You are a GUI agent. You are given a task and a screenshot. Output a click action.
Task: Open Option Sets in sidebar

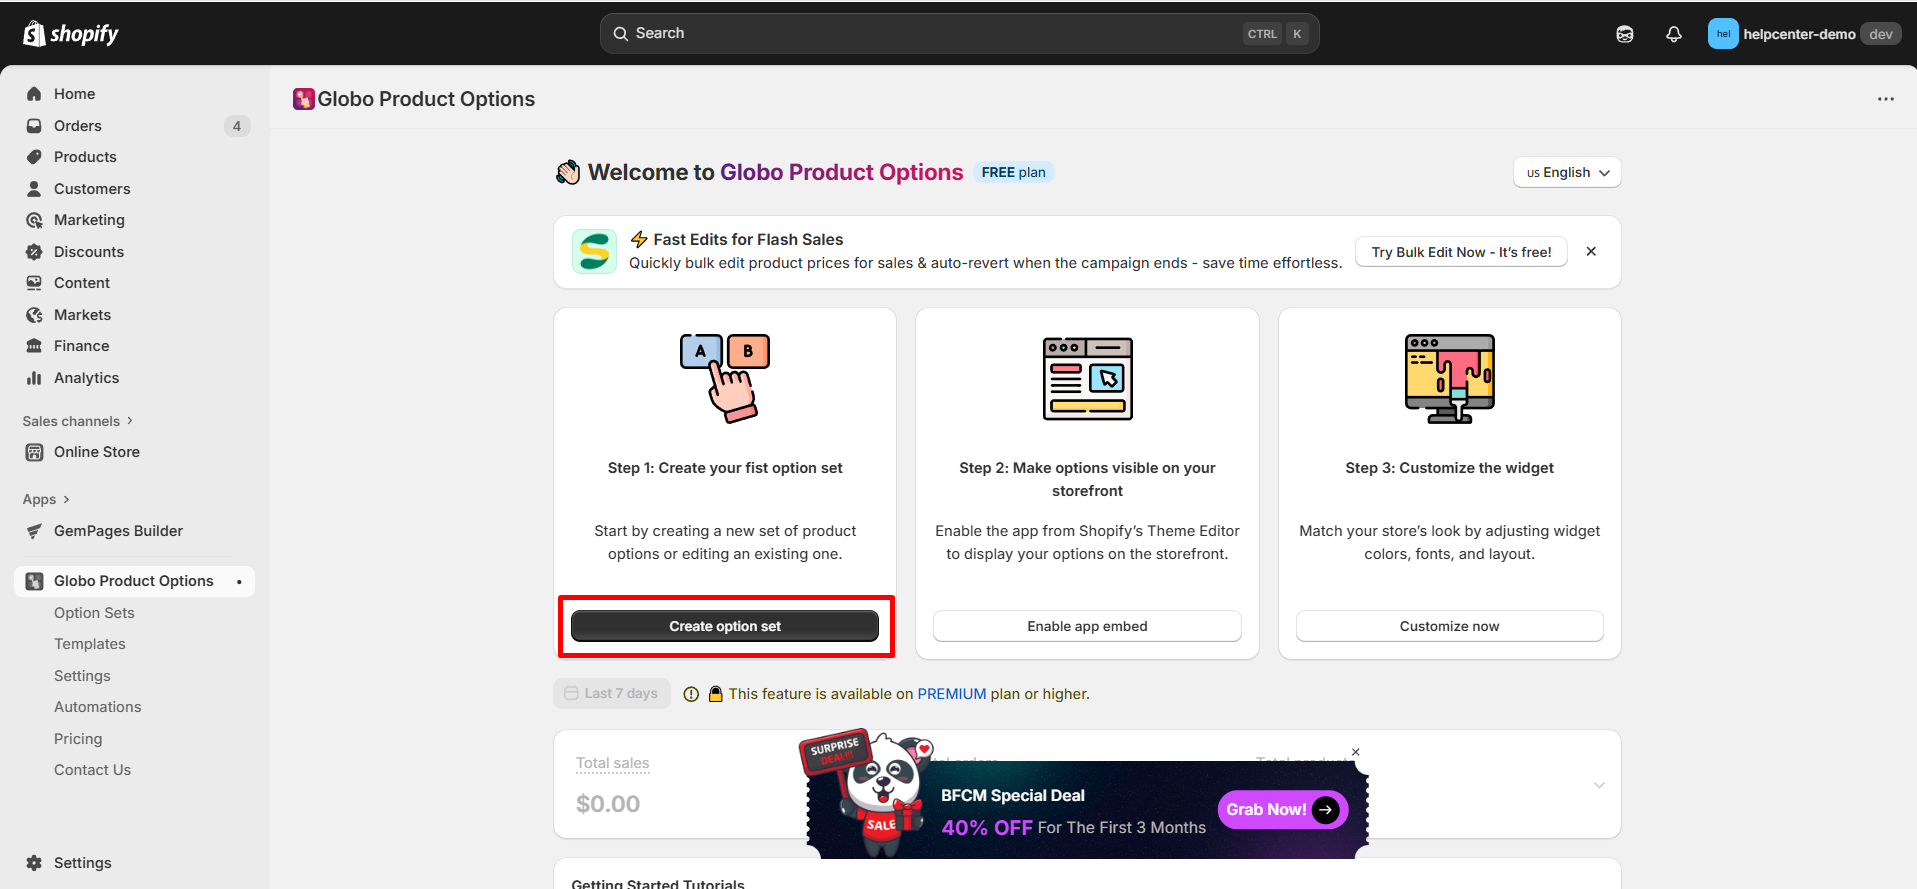pyautogui.click(x=94, y=613)
